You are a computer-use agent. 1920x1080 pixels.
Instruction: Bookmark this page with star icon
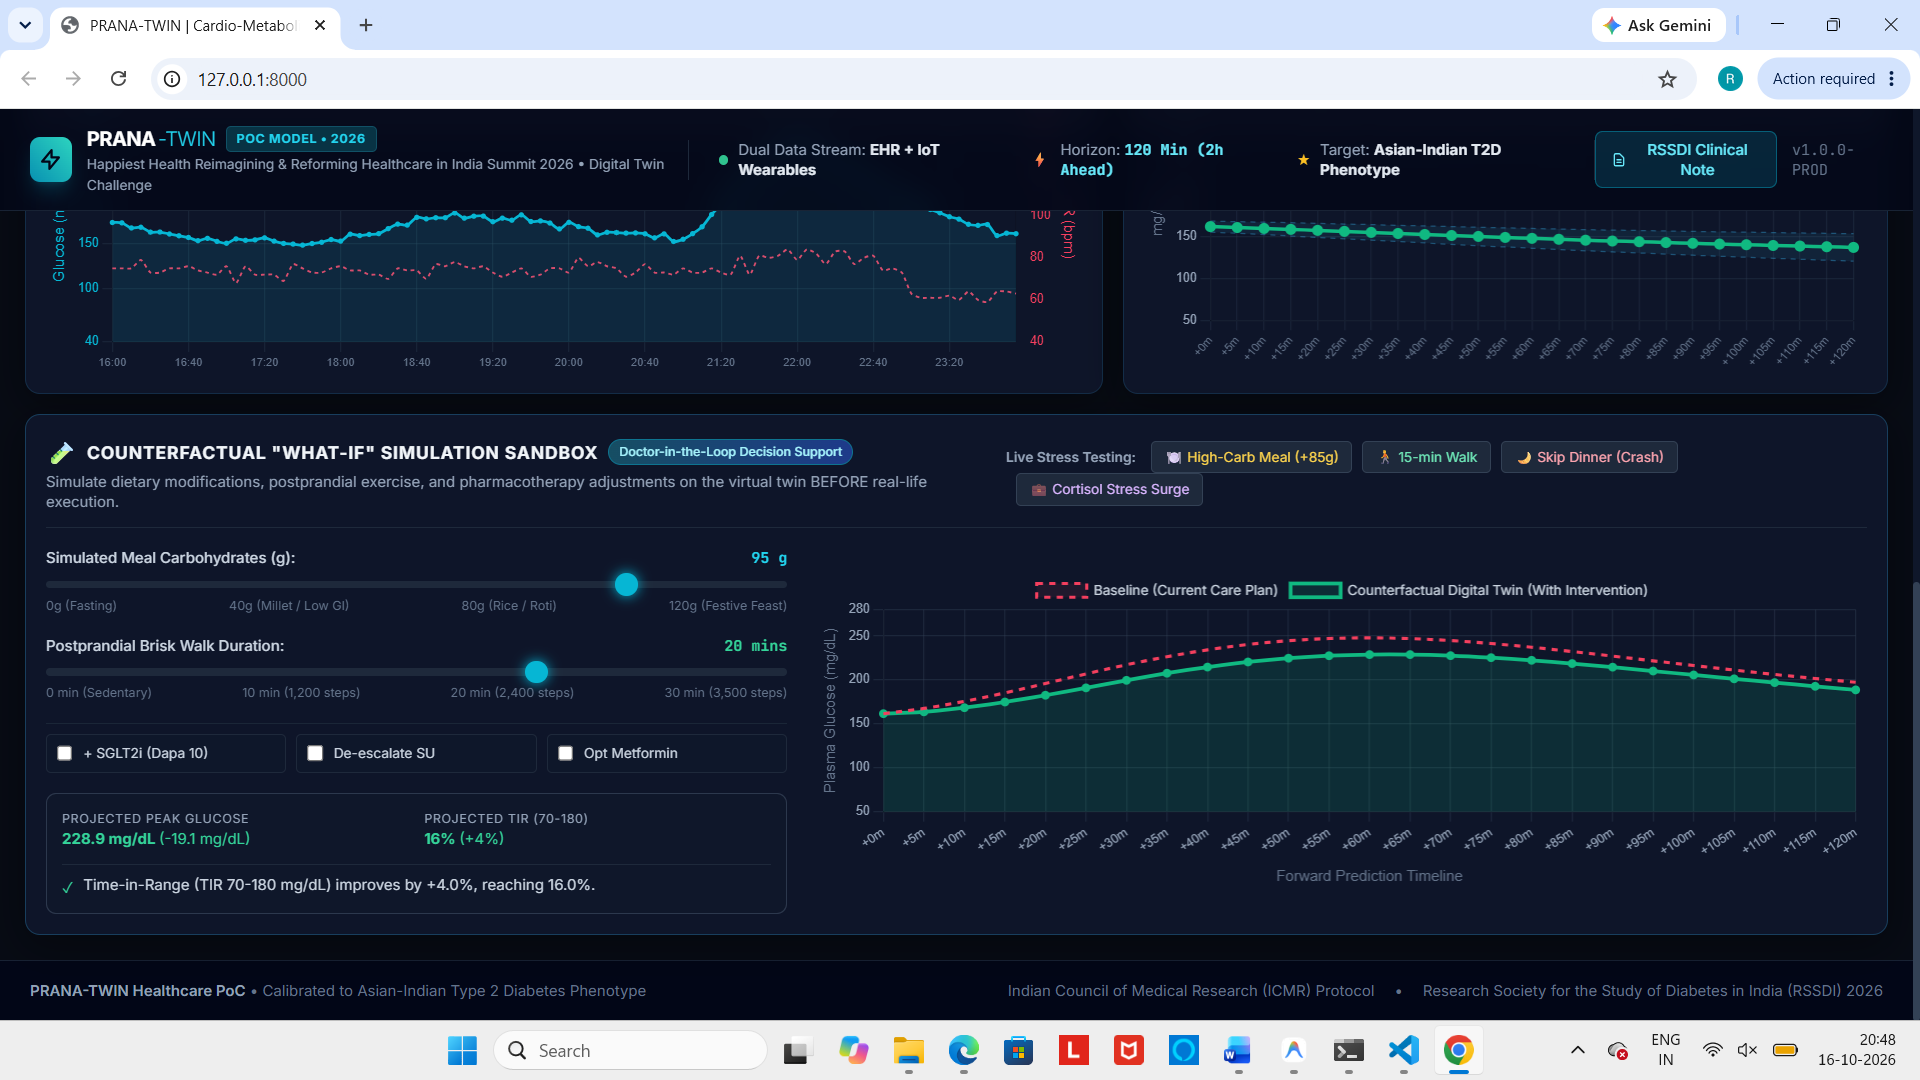(1667, 79)
